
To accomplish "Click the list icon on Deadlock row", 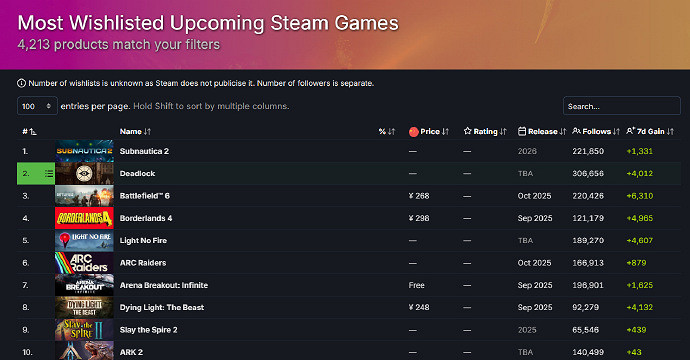I will [x=49, y=173].
